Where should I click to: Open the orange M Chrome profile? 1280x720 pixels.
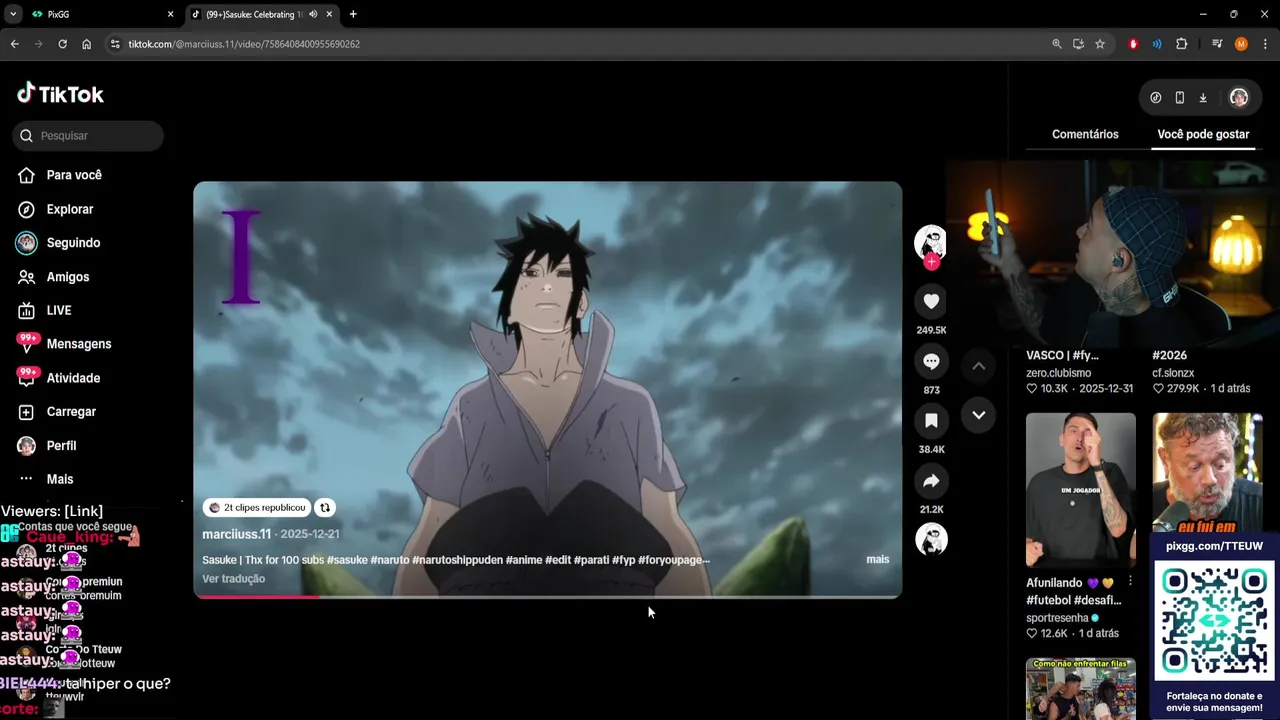pos(1241,44)
